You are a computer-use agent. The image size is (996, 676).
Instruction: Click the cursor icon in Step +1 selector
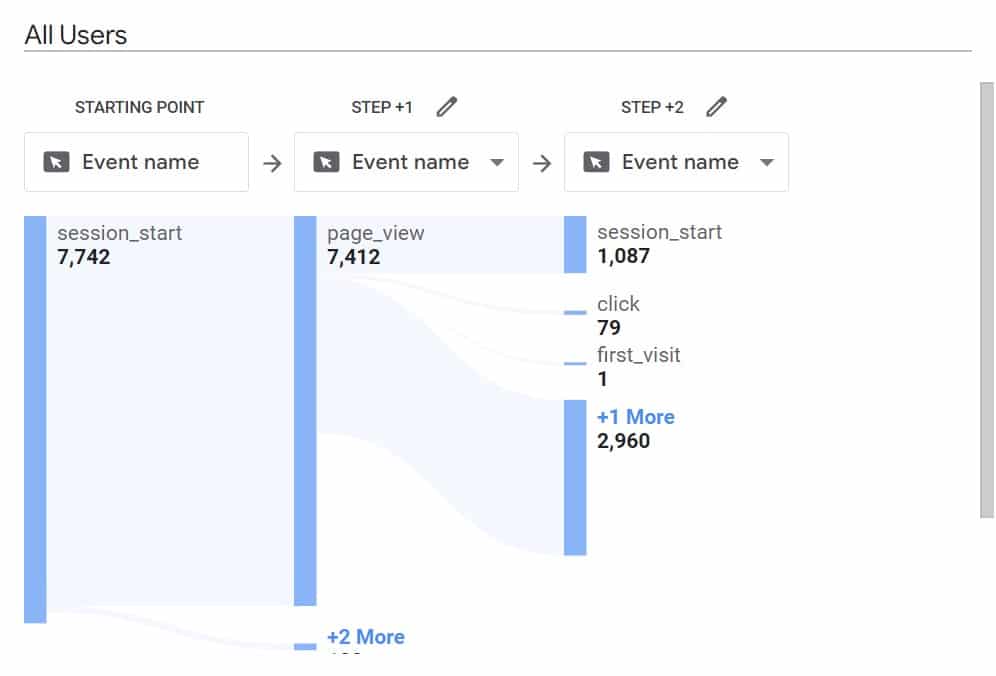click(327, 162)
